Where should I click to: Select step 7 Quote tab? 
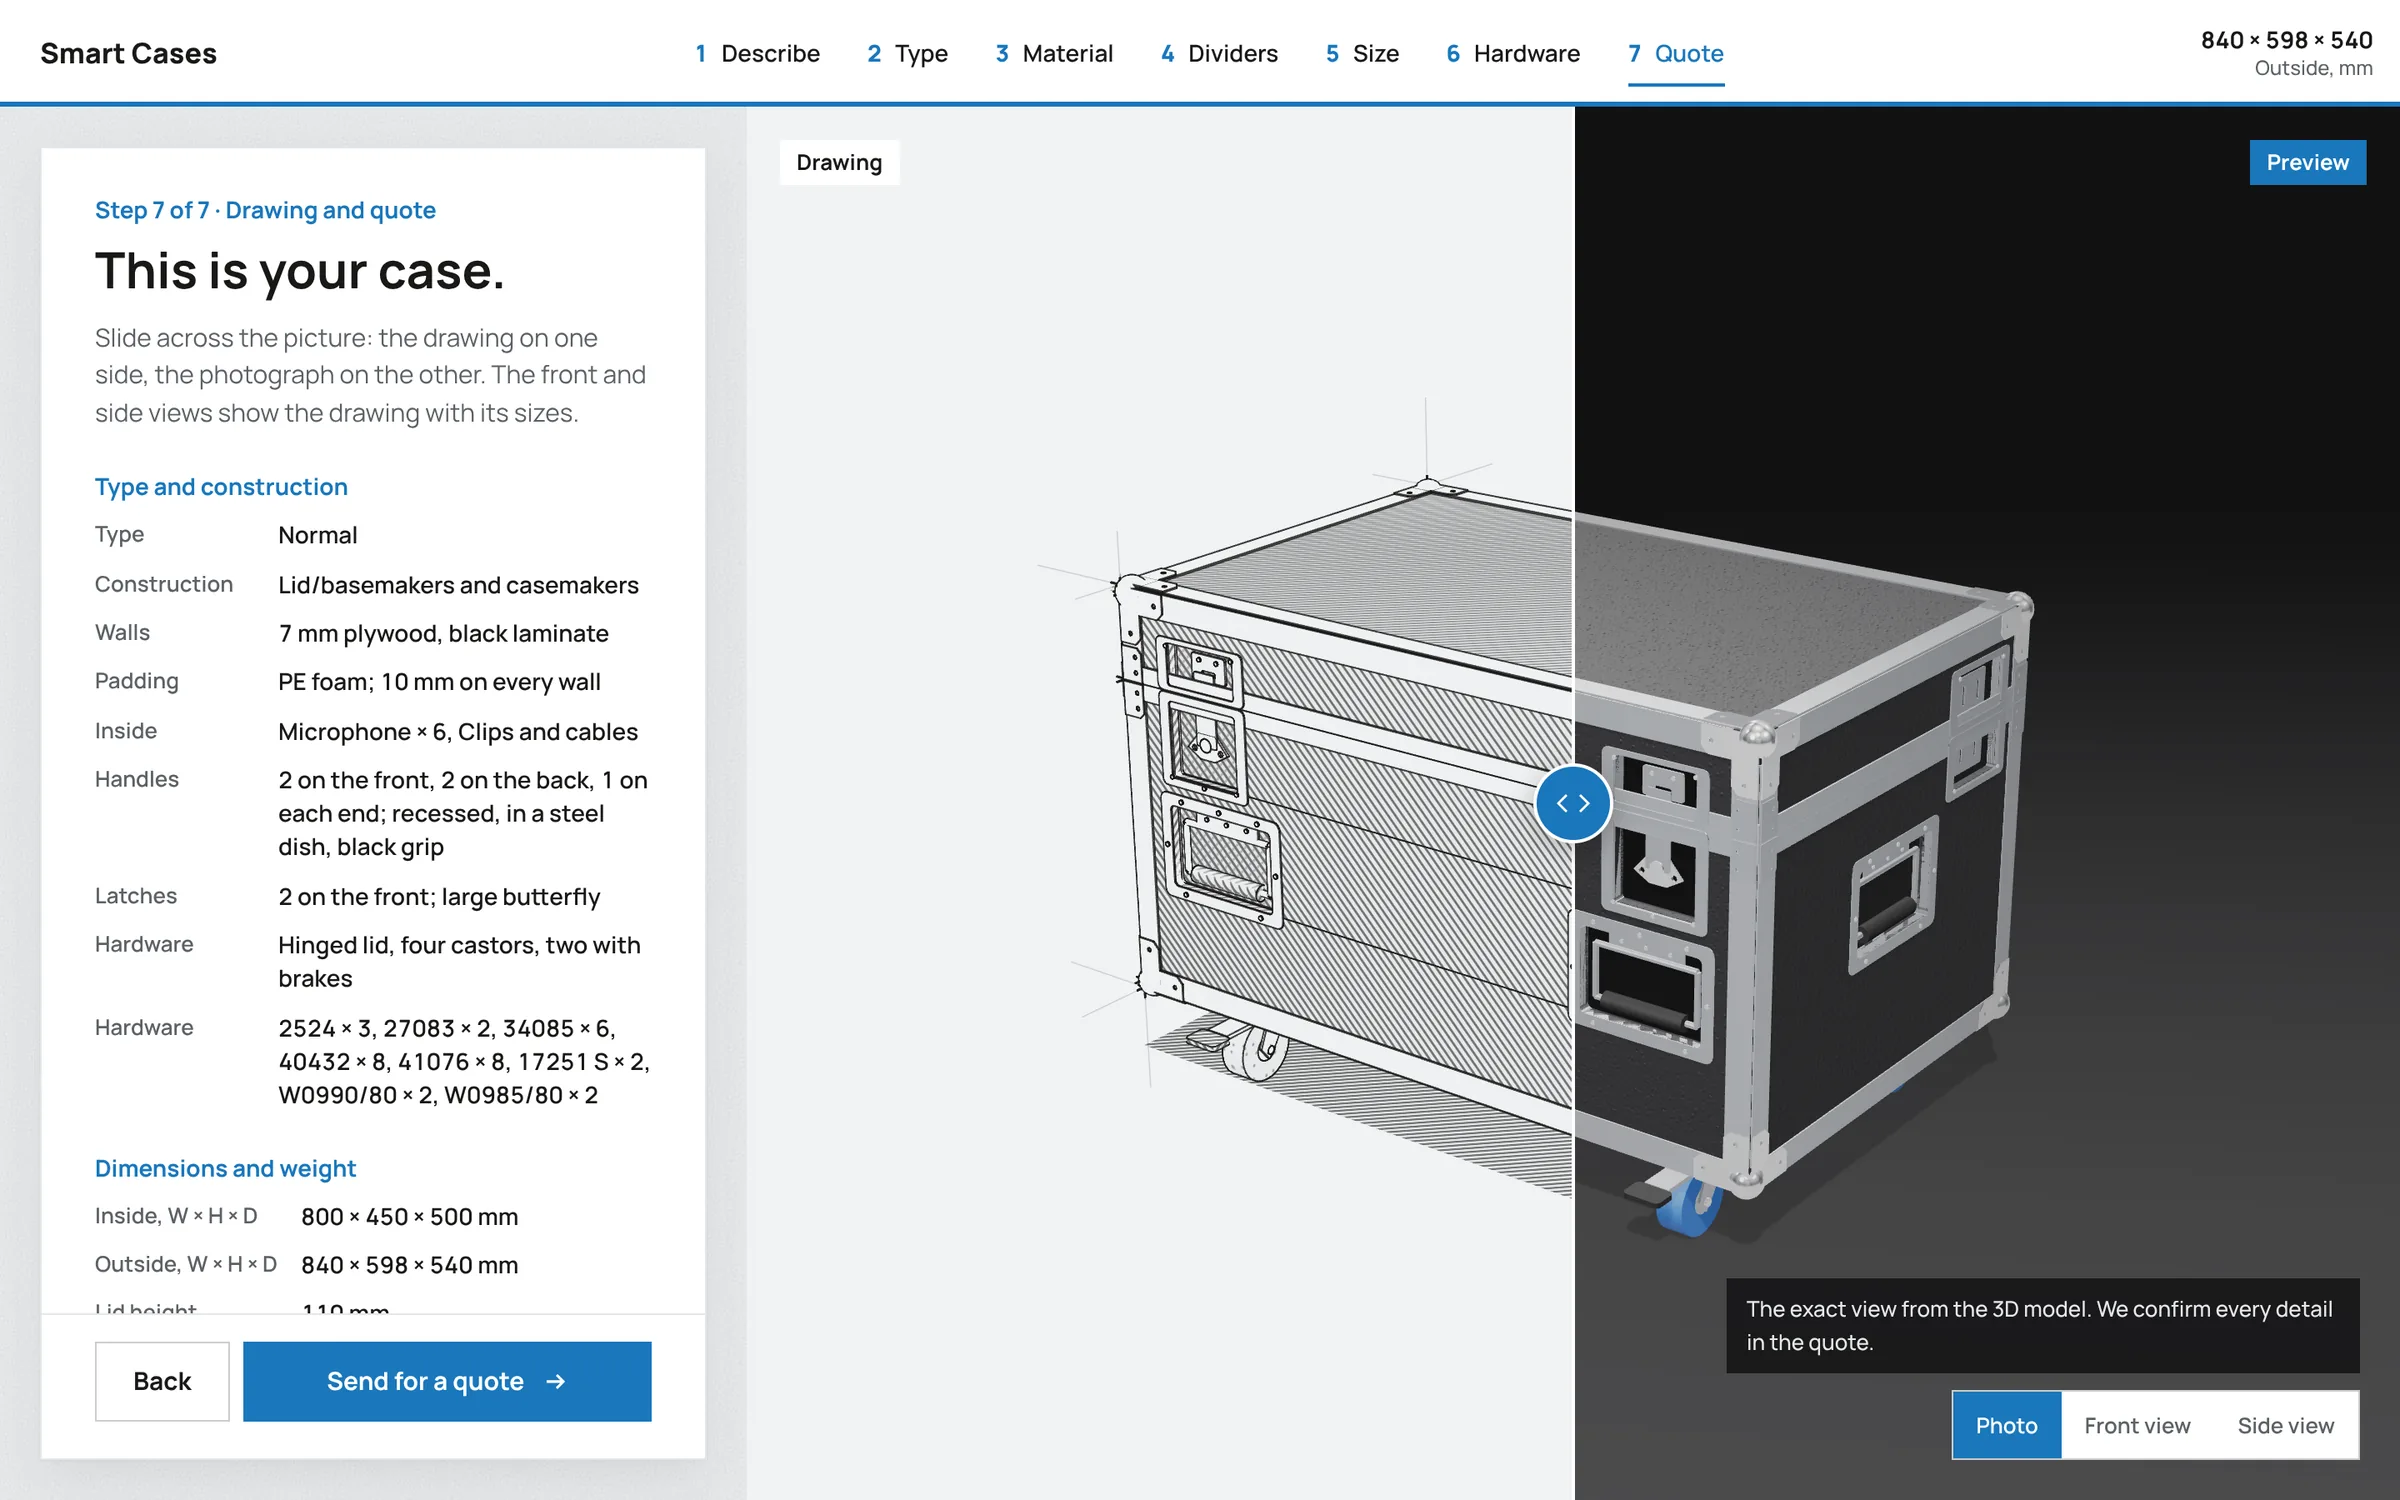pos(1675,54)
